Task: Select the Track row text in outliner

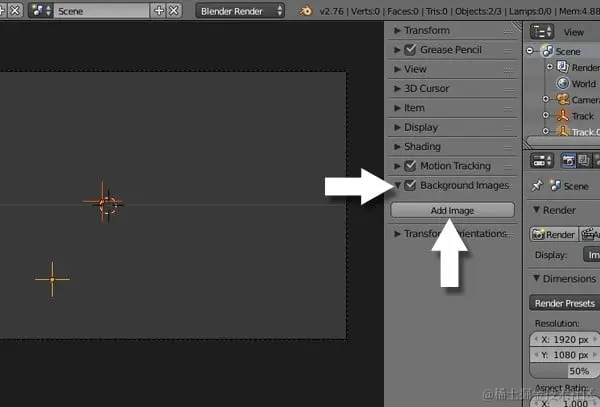Action: coord(582,116)
